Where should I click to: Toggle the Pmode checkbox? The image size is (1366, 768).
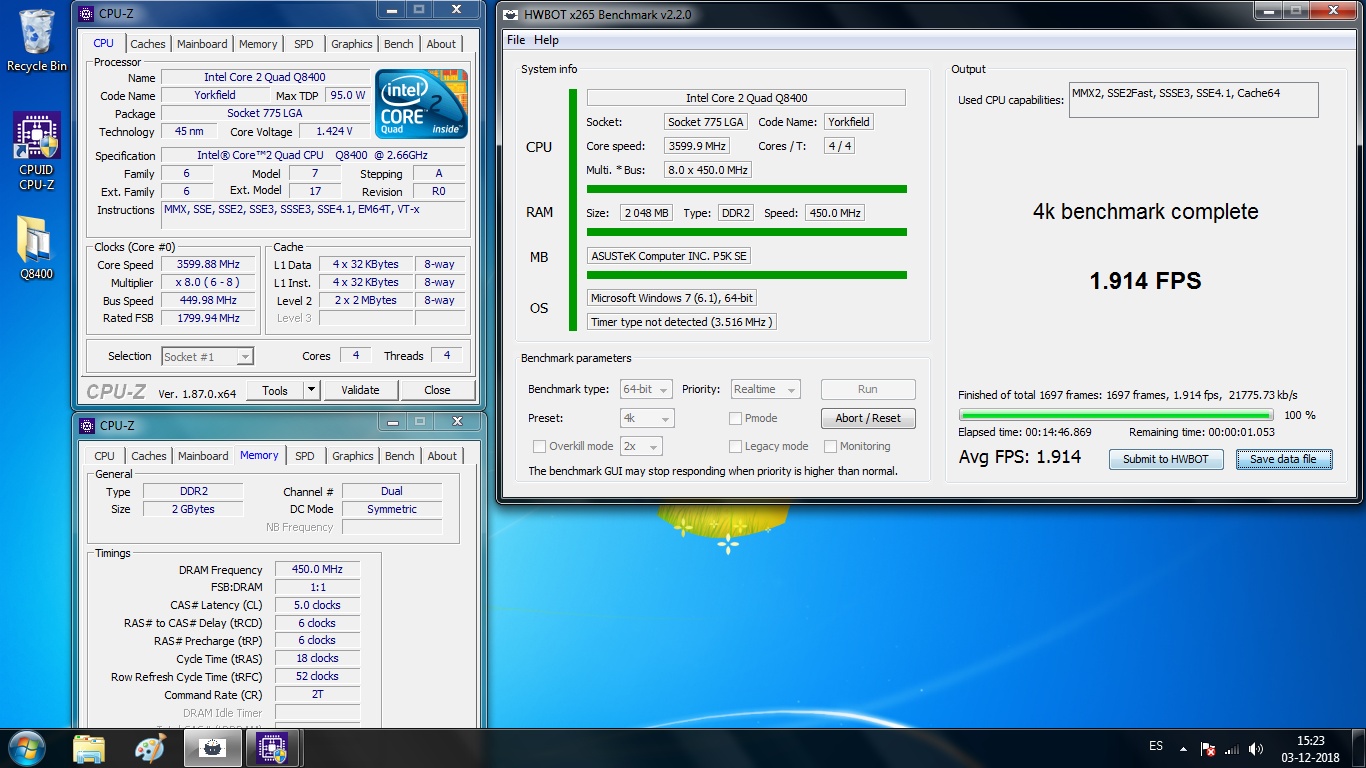point(736,418)
